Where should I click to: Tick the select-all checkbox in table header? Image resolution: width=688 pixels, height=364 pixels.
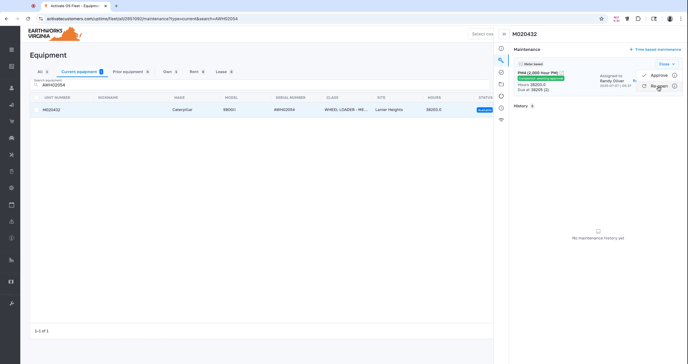pos(36,97)
